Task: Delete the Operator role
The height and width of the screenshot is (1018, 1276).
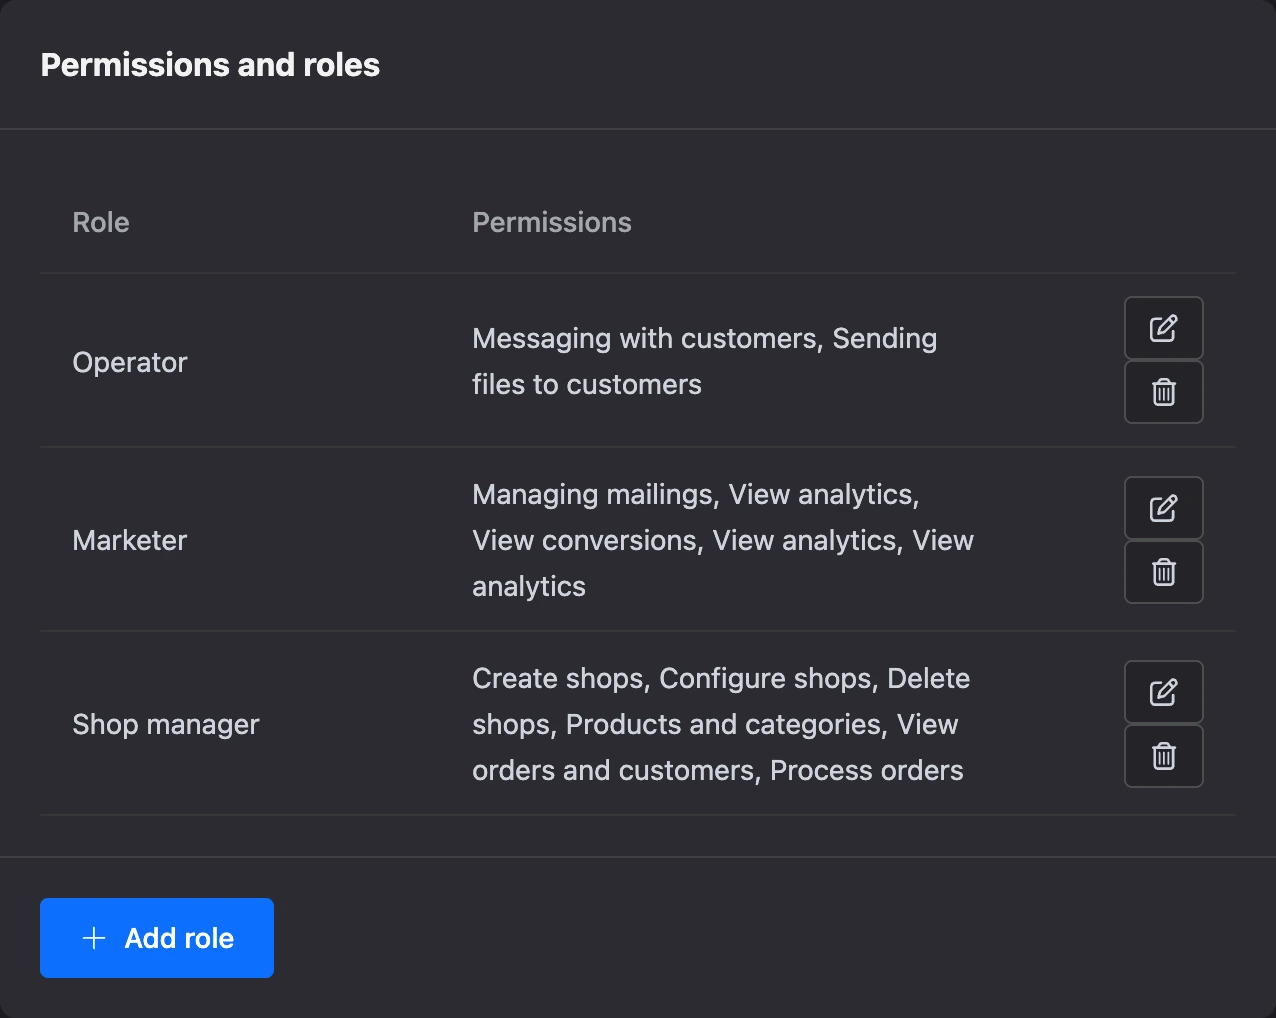Action: tap(1164, 392)
